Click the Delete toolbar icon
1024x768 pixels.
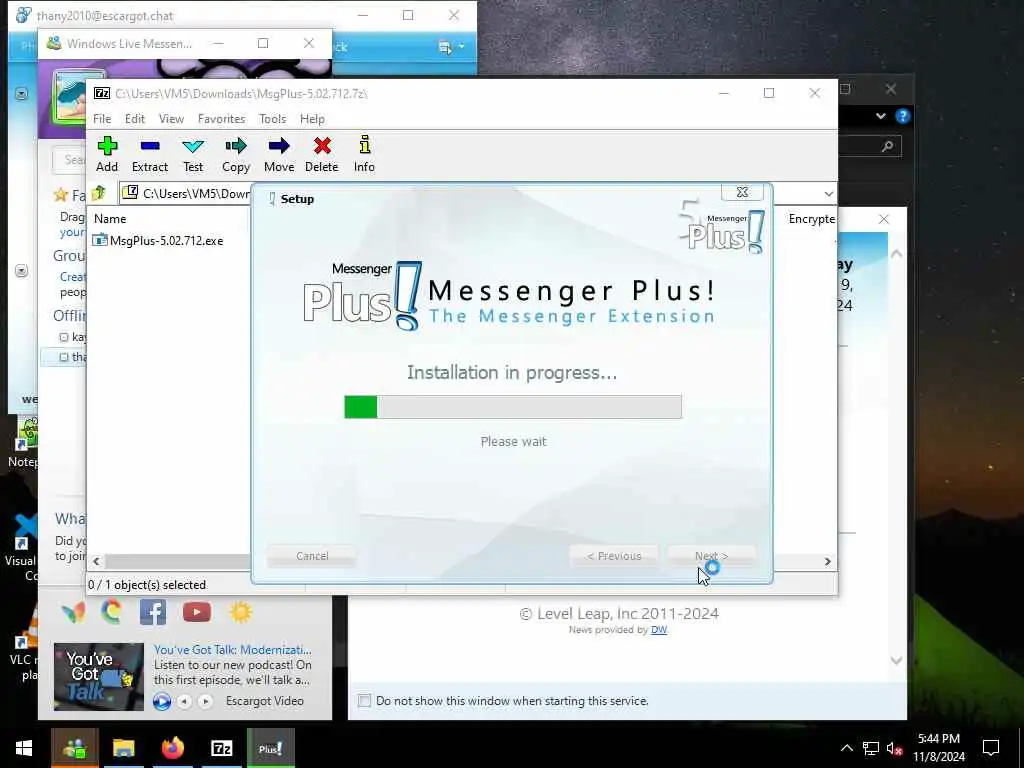(321, 154)
